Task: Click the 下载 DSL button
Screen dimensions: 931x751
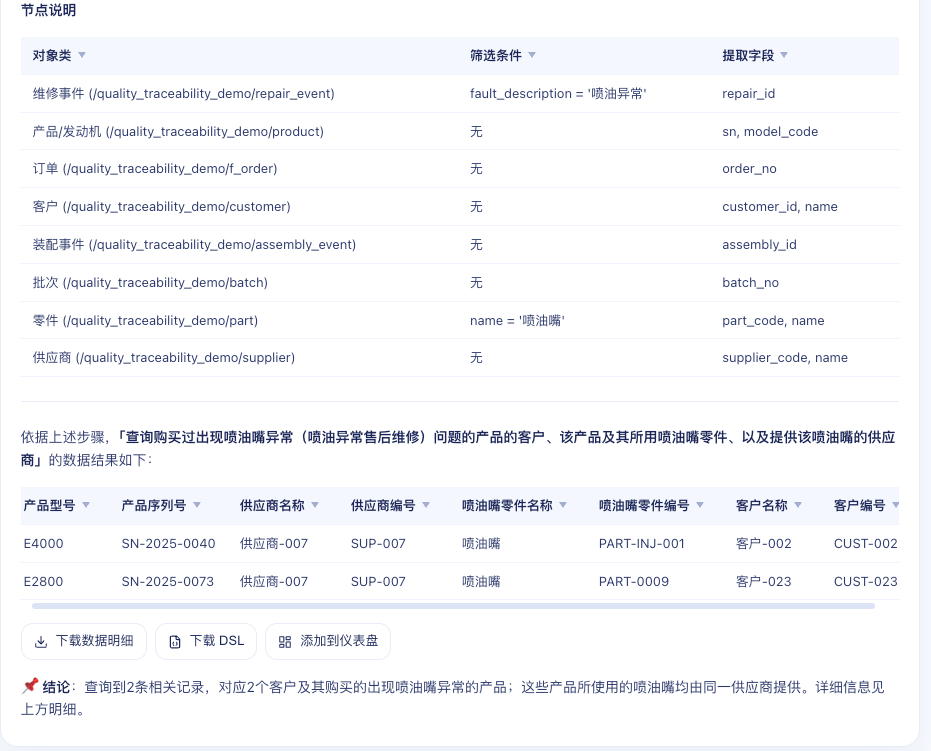Action: click(x=206, y=641)
